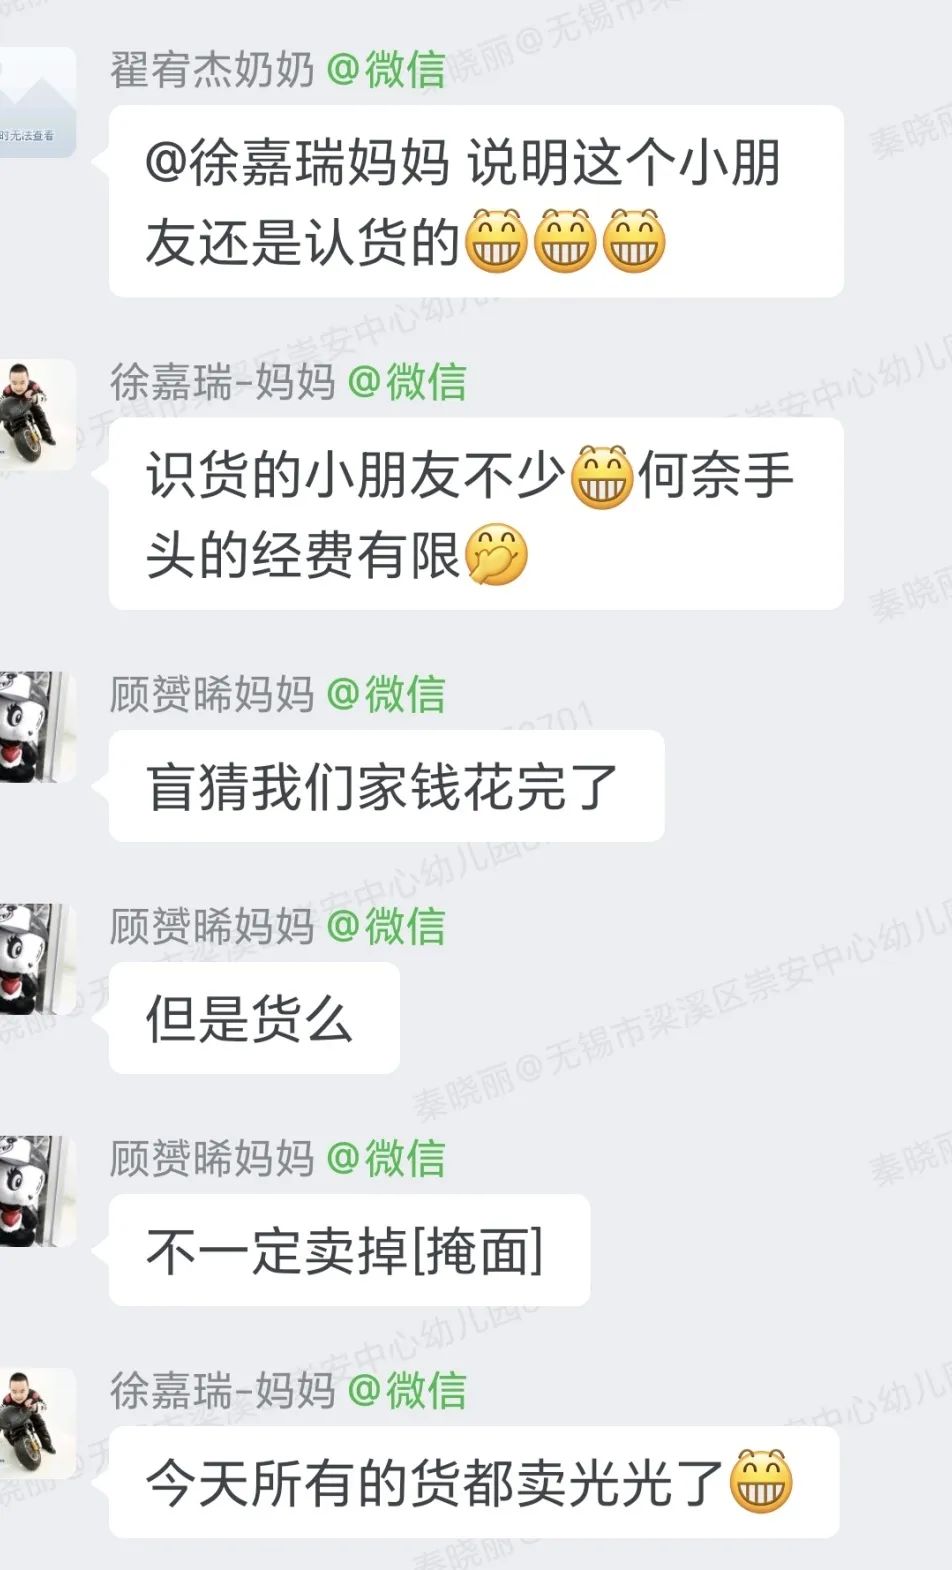Tap the panda avatar beside 不一定卖掉
This screenshot has height=1570, width=952.
(x=38, y=1190)
